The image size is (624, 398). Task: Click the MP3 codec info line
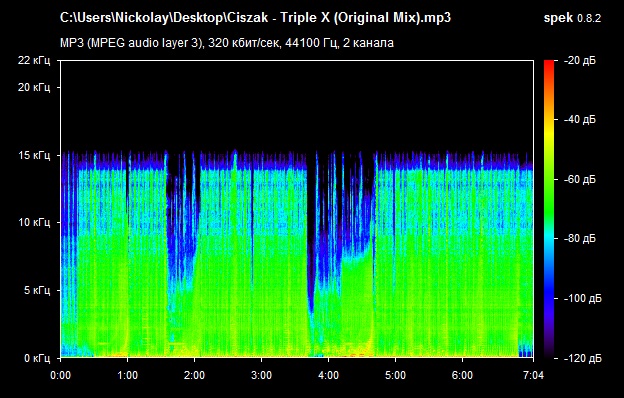[227, 43]
